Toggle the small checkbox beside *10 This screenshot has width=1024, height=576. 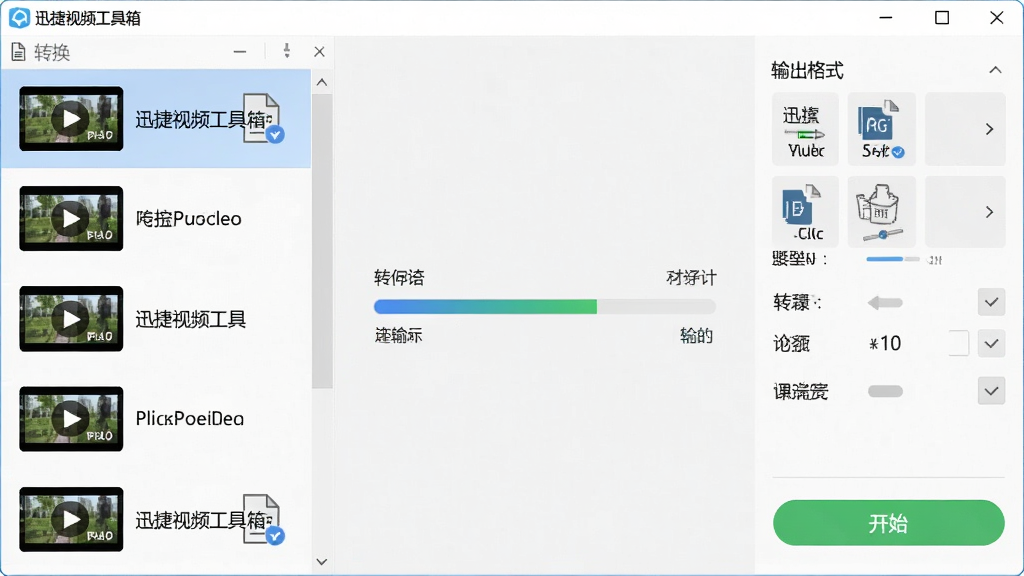958,343
